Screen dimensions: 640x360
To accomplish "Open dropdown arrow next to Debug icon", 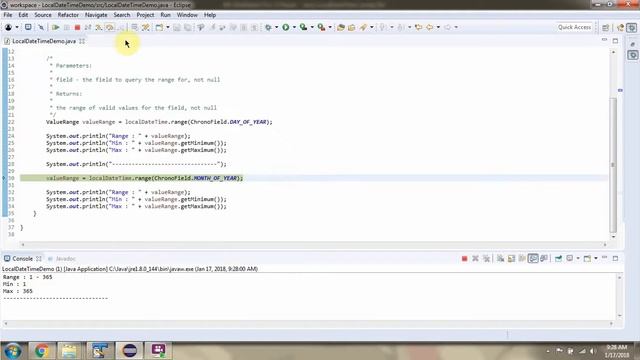I will pyautogui.click(x=276, y=27).
